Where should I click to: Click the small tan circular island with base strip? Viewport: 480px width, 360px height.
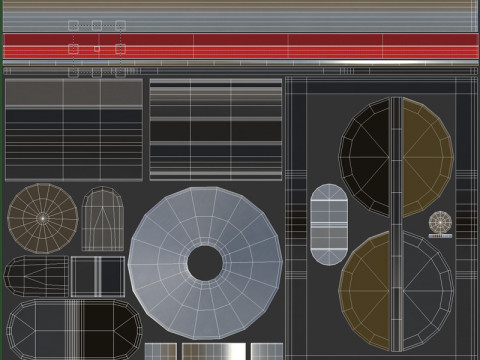[x=440, y=224]
